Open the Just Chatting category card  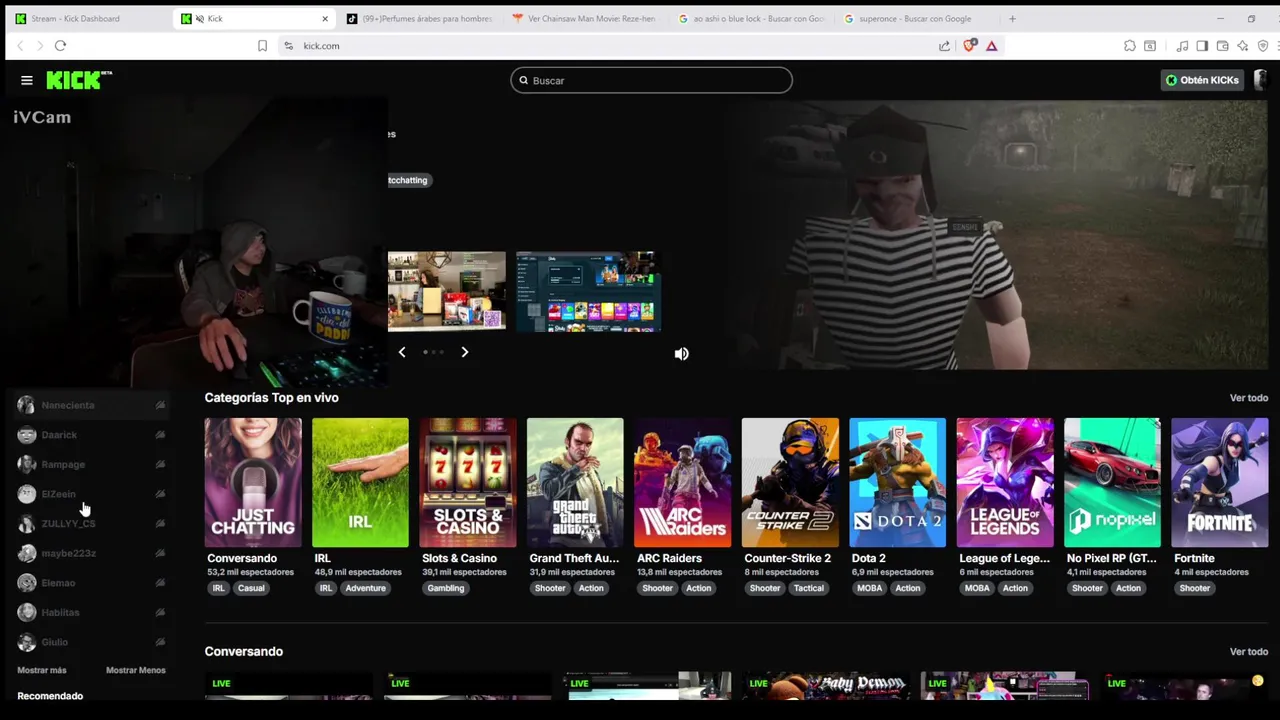tap(253, 483)
